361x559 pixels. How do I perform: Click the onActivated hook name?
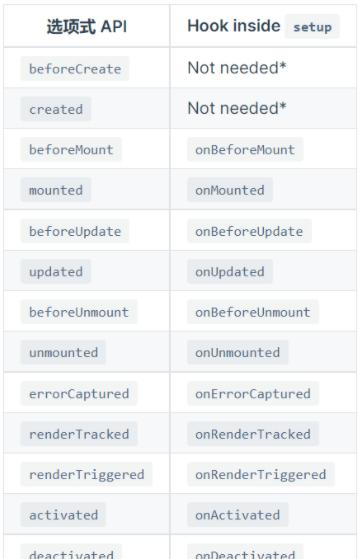238,515
